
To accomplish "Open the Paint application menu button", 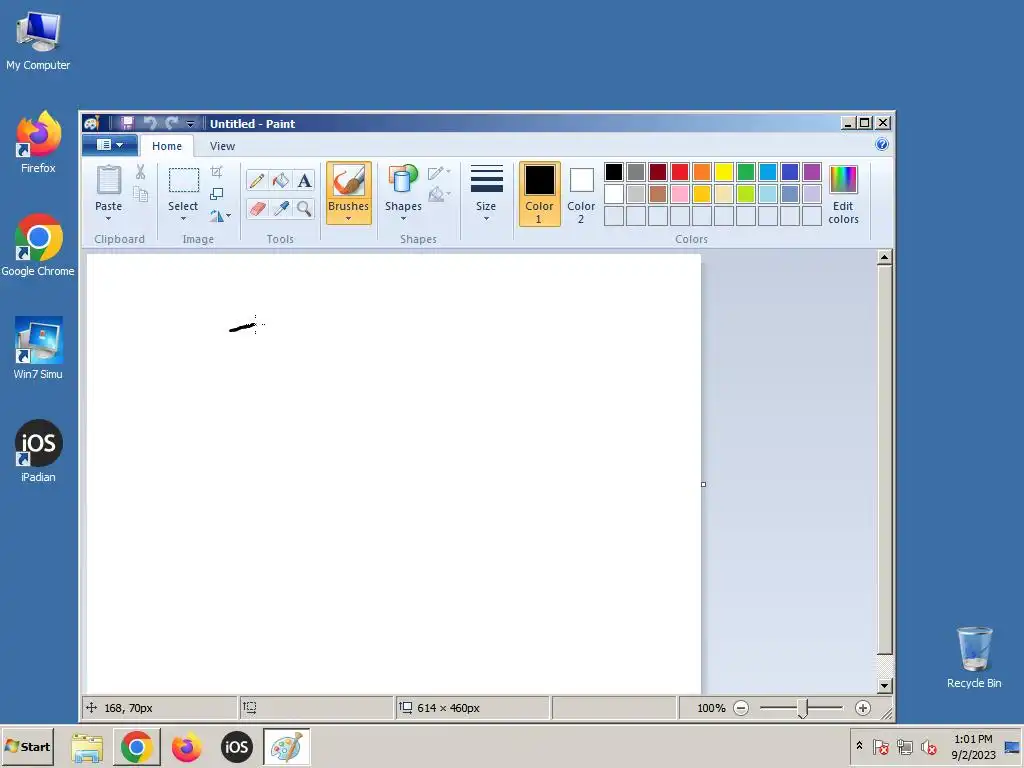I will (x=110, y=145).
